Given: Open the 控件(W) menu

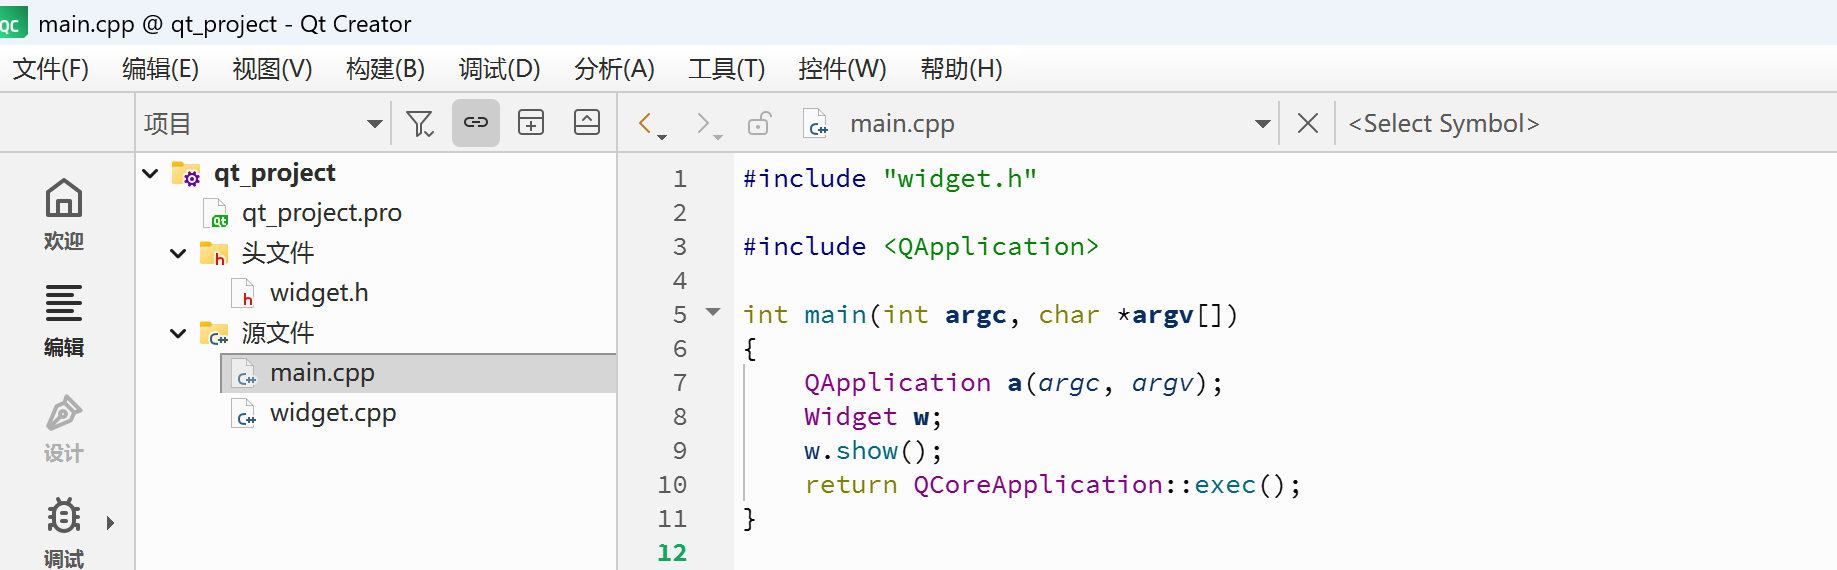Looking at the screenshot, I should point(842,69).
